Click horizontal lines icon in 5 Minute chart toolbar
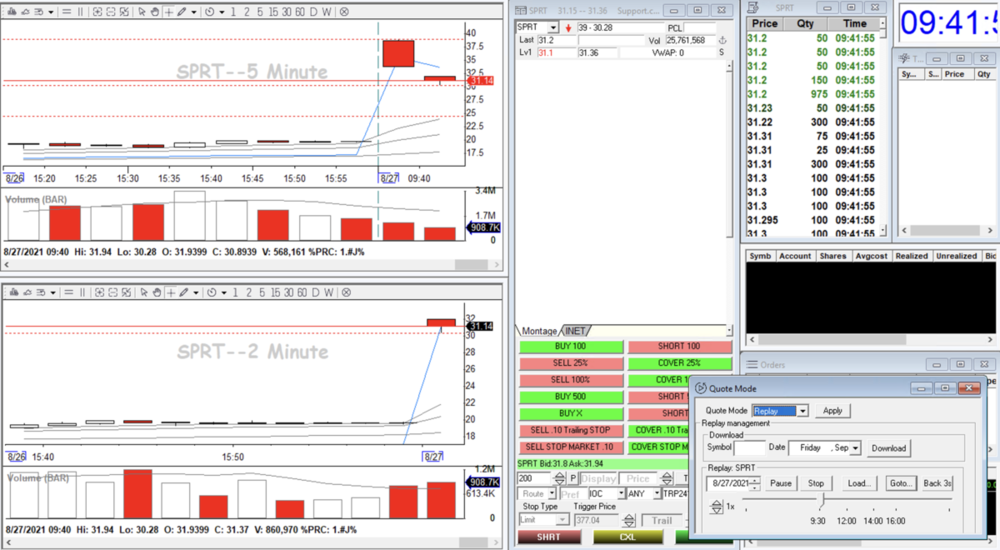Screen dimensions: 1000x550 pos(66,11)
